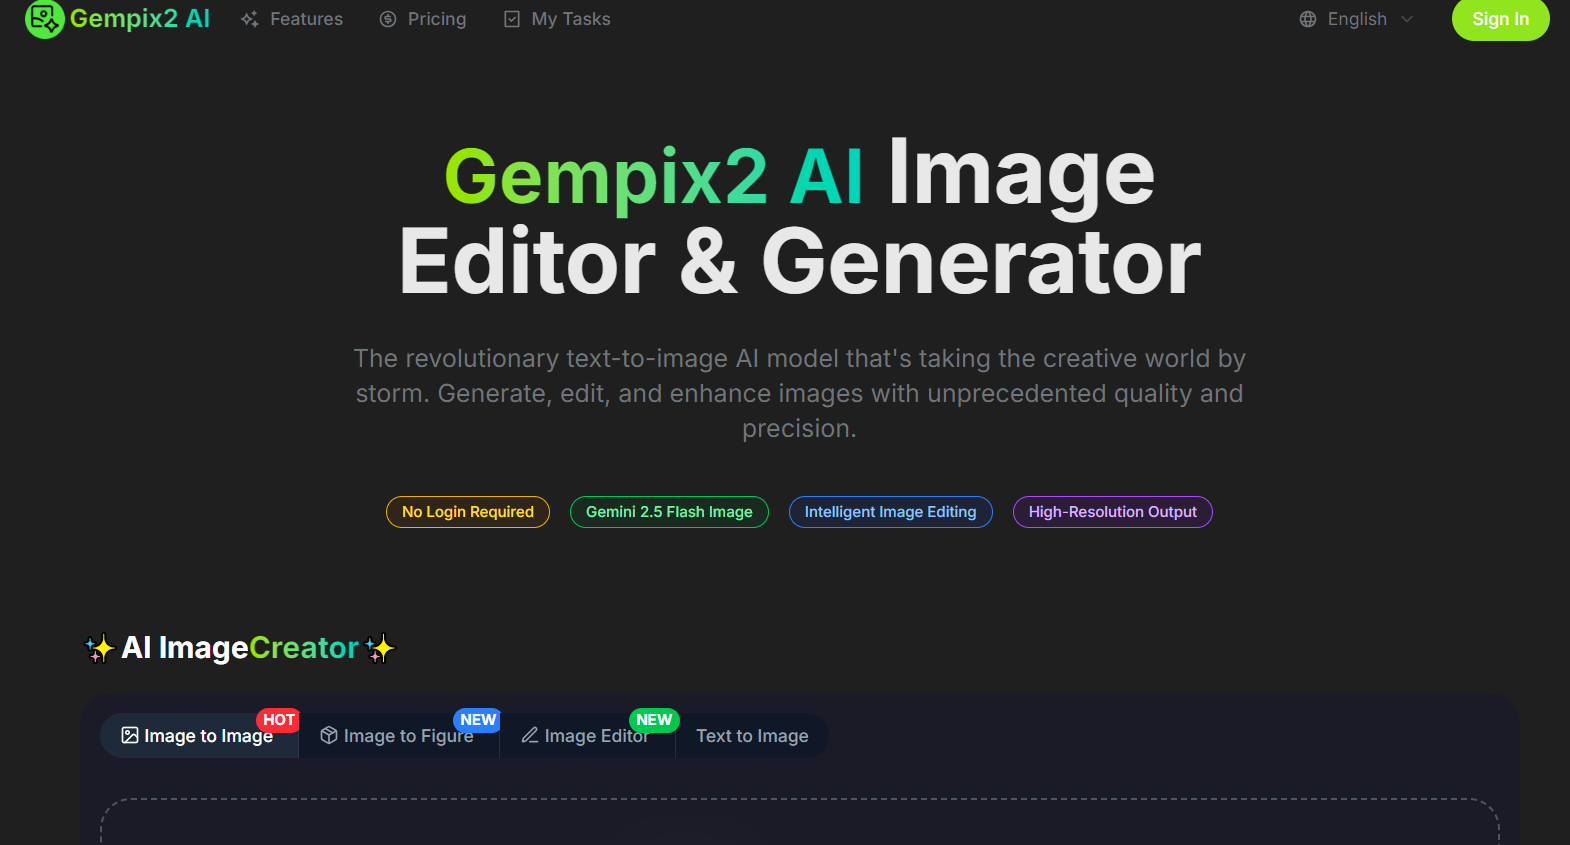Click the checkbox icon beside My Tasks
Screen dimensions: 1570x845
click(x=512, y=19)
